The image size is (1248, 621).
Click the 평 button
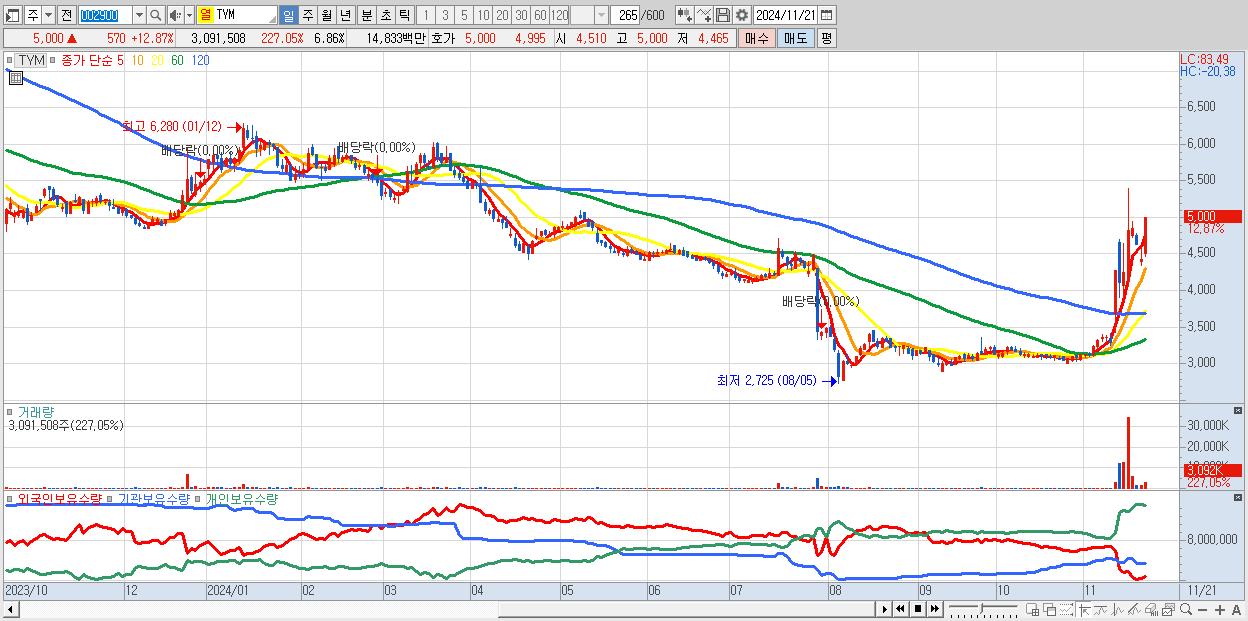tap(826, 38)
